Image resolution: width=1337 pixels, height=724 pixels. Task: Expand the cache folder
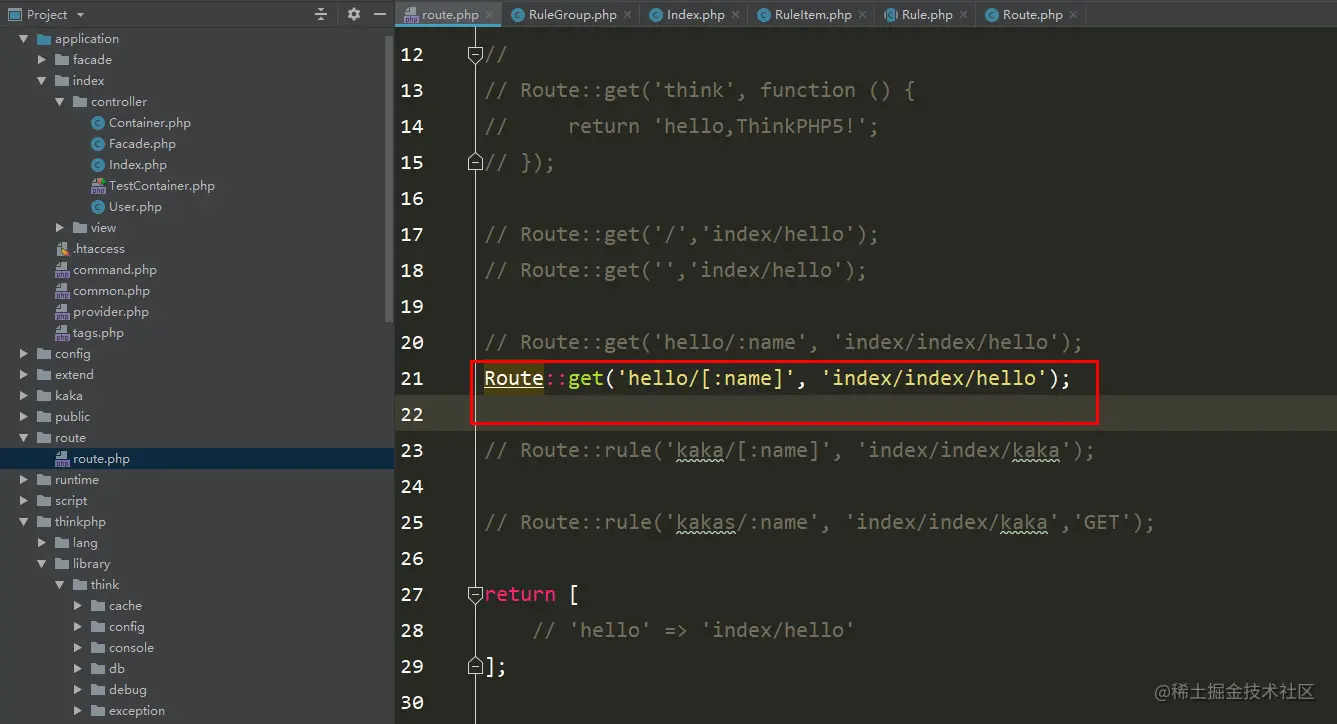(78, 606)
